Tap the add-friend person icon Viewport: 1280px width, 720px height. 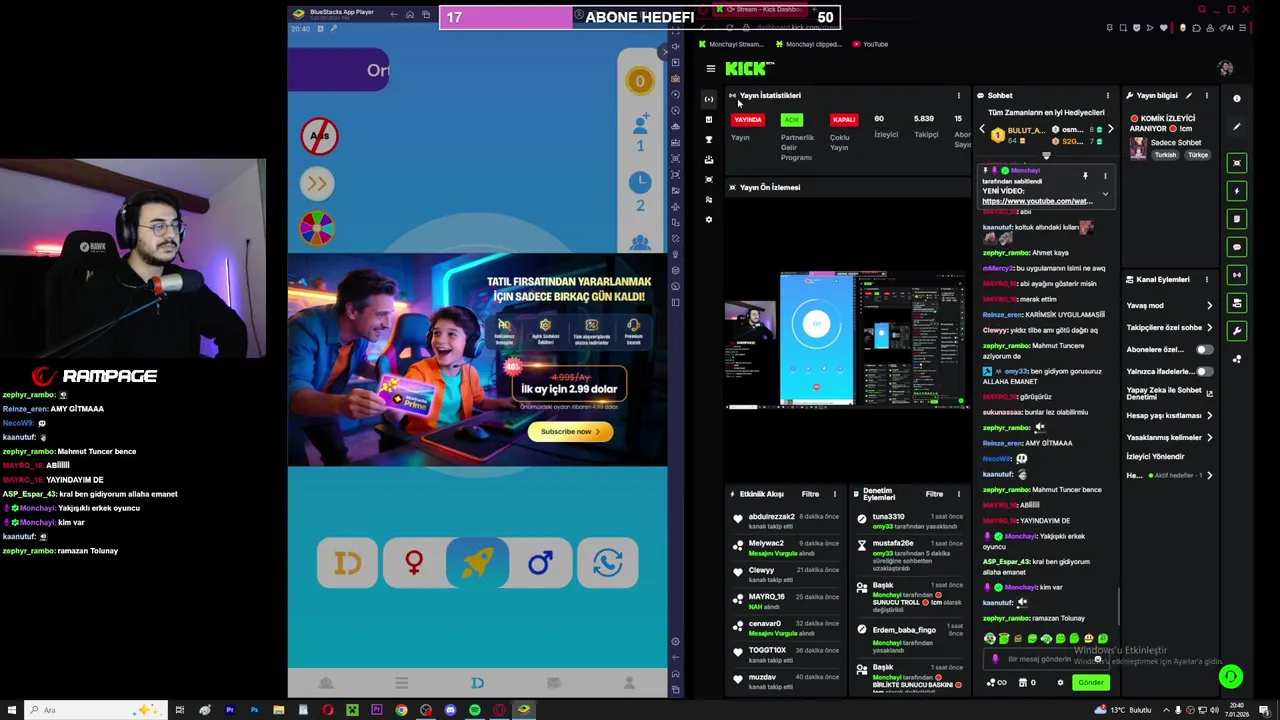click(x=640, y=125)
